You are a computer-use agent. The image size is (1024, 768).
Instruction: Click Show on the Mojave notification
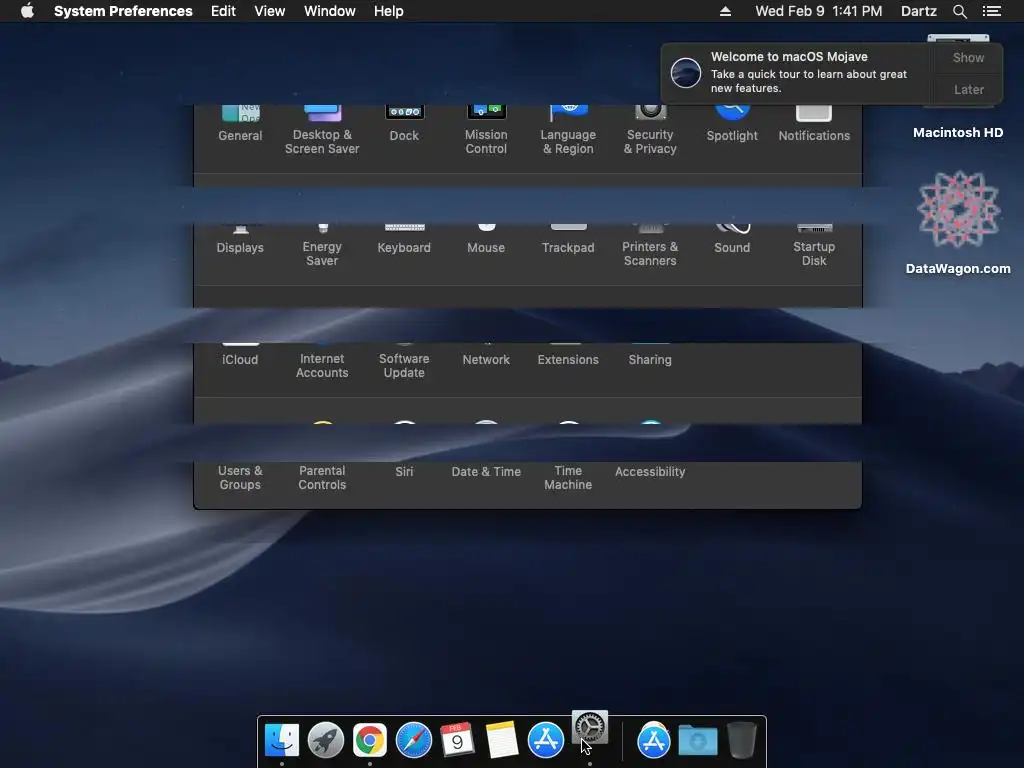(968, 57)
